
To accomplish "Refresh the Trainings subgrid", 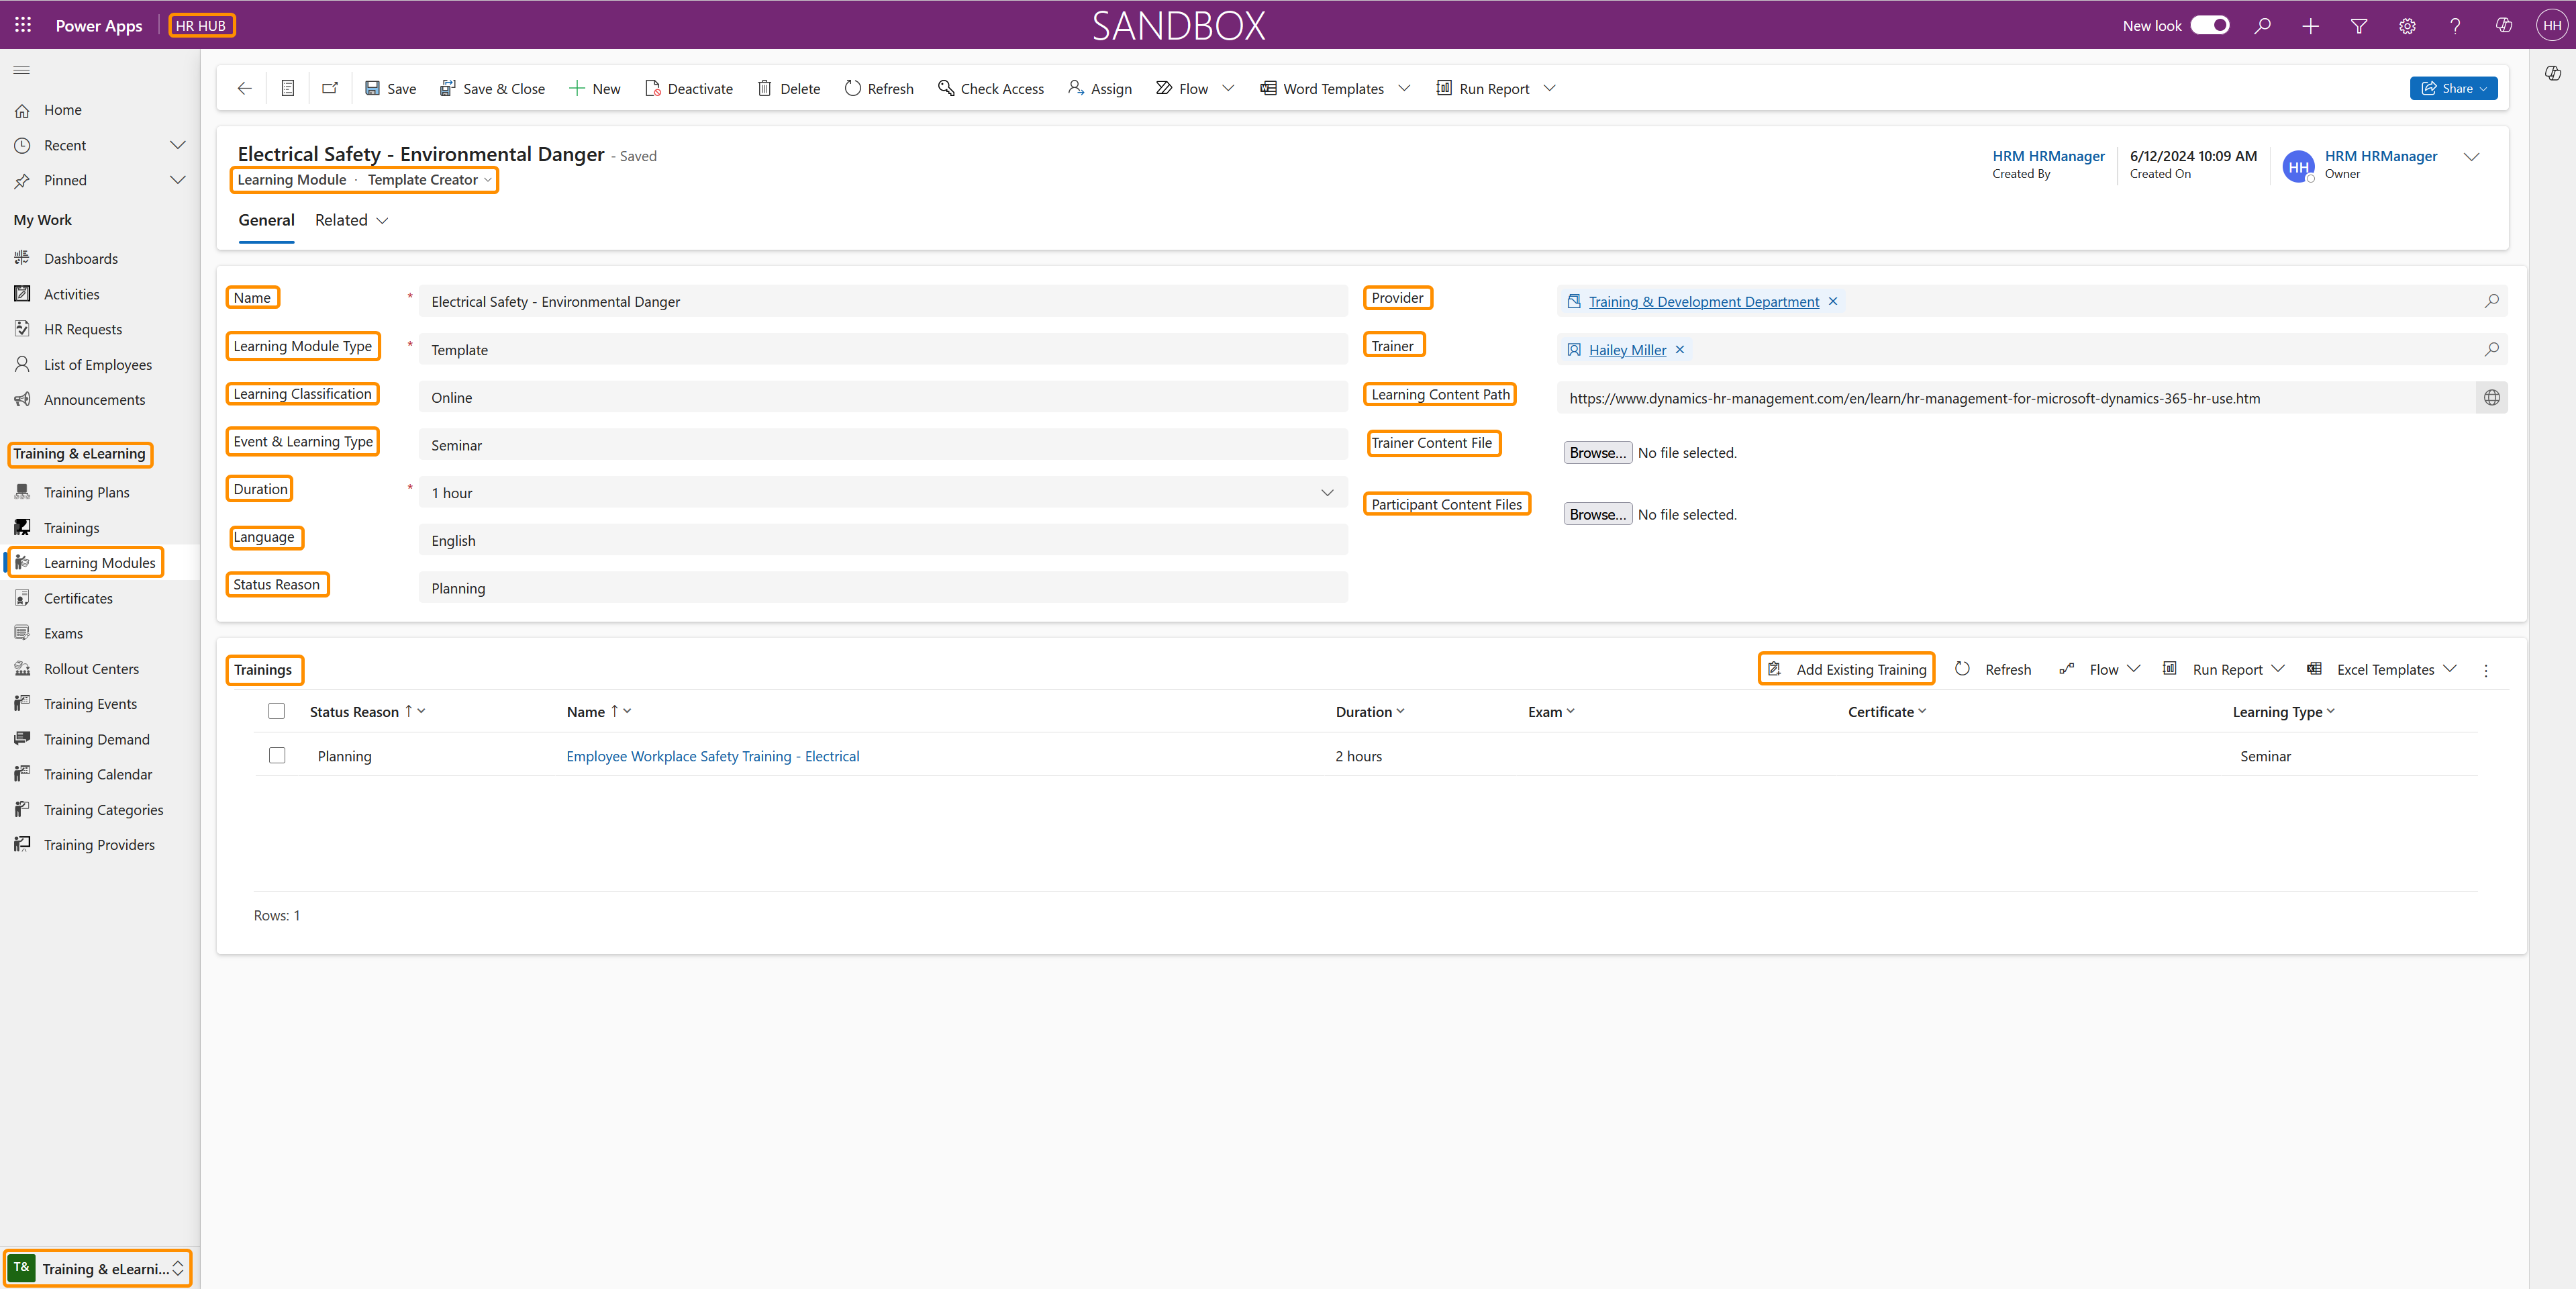I will (x=1994, y=669).
